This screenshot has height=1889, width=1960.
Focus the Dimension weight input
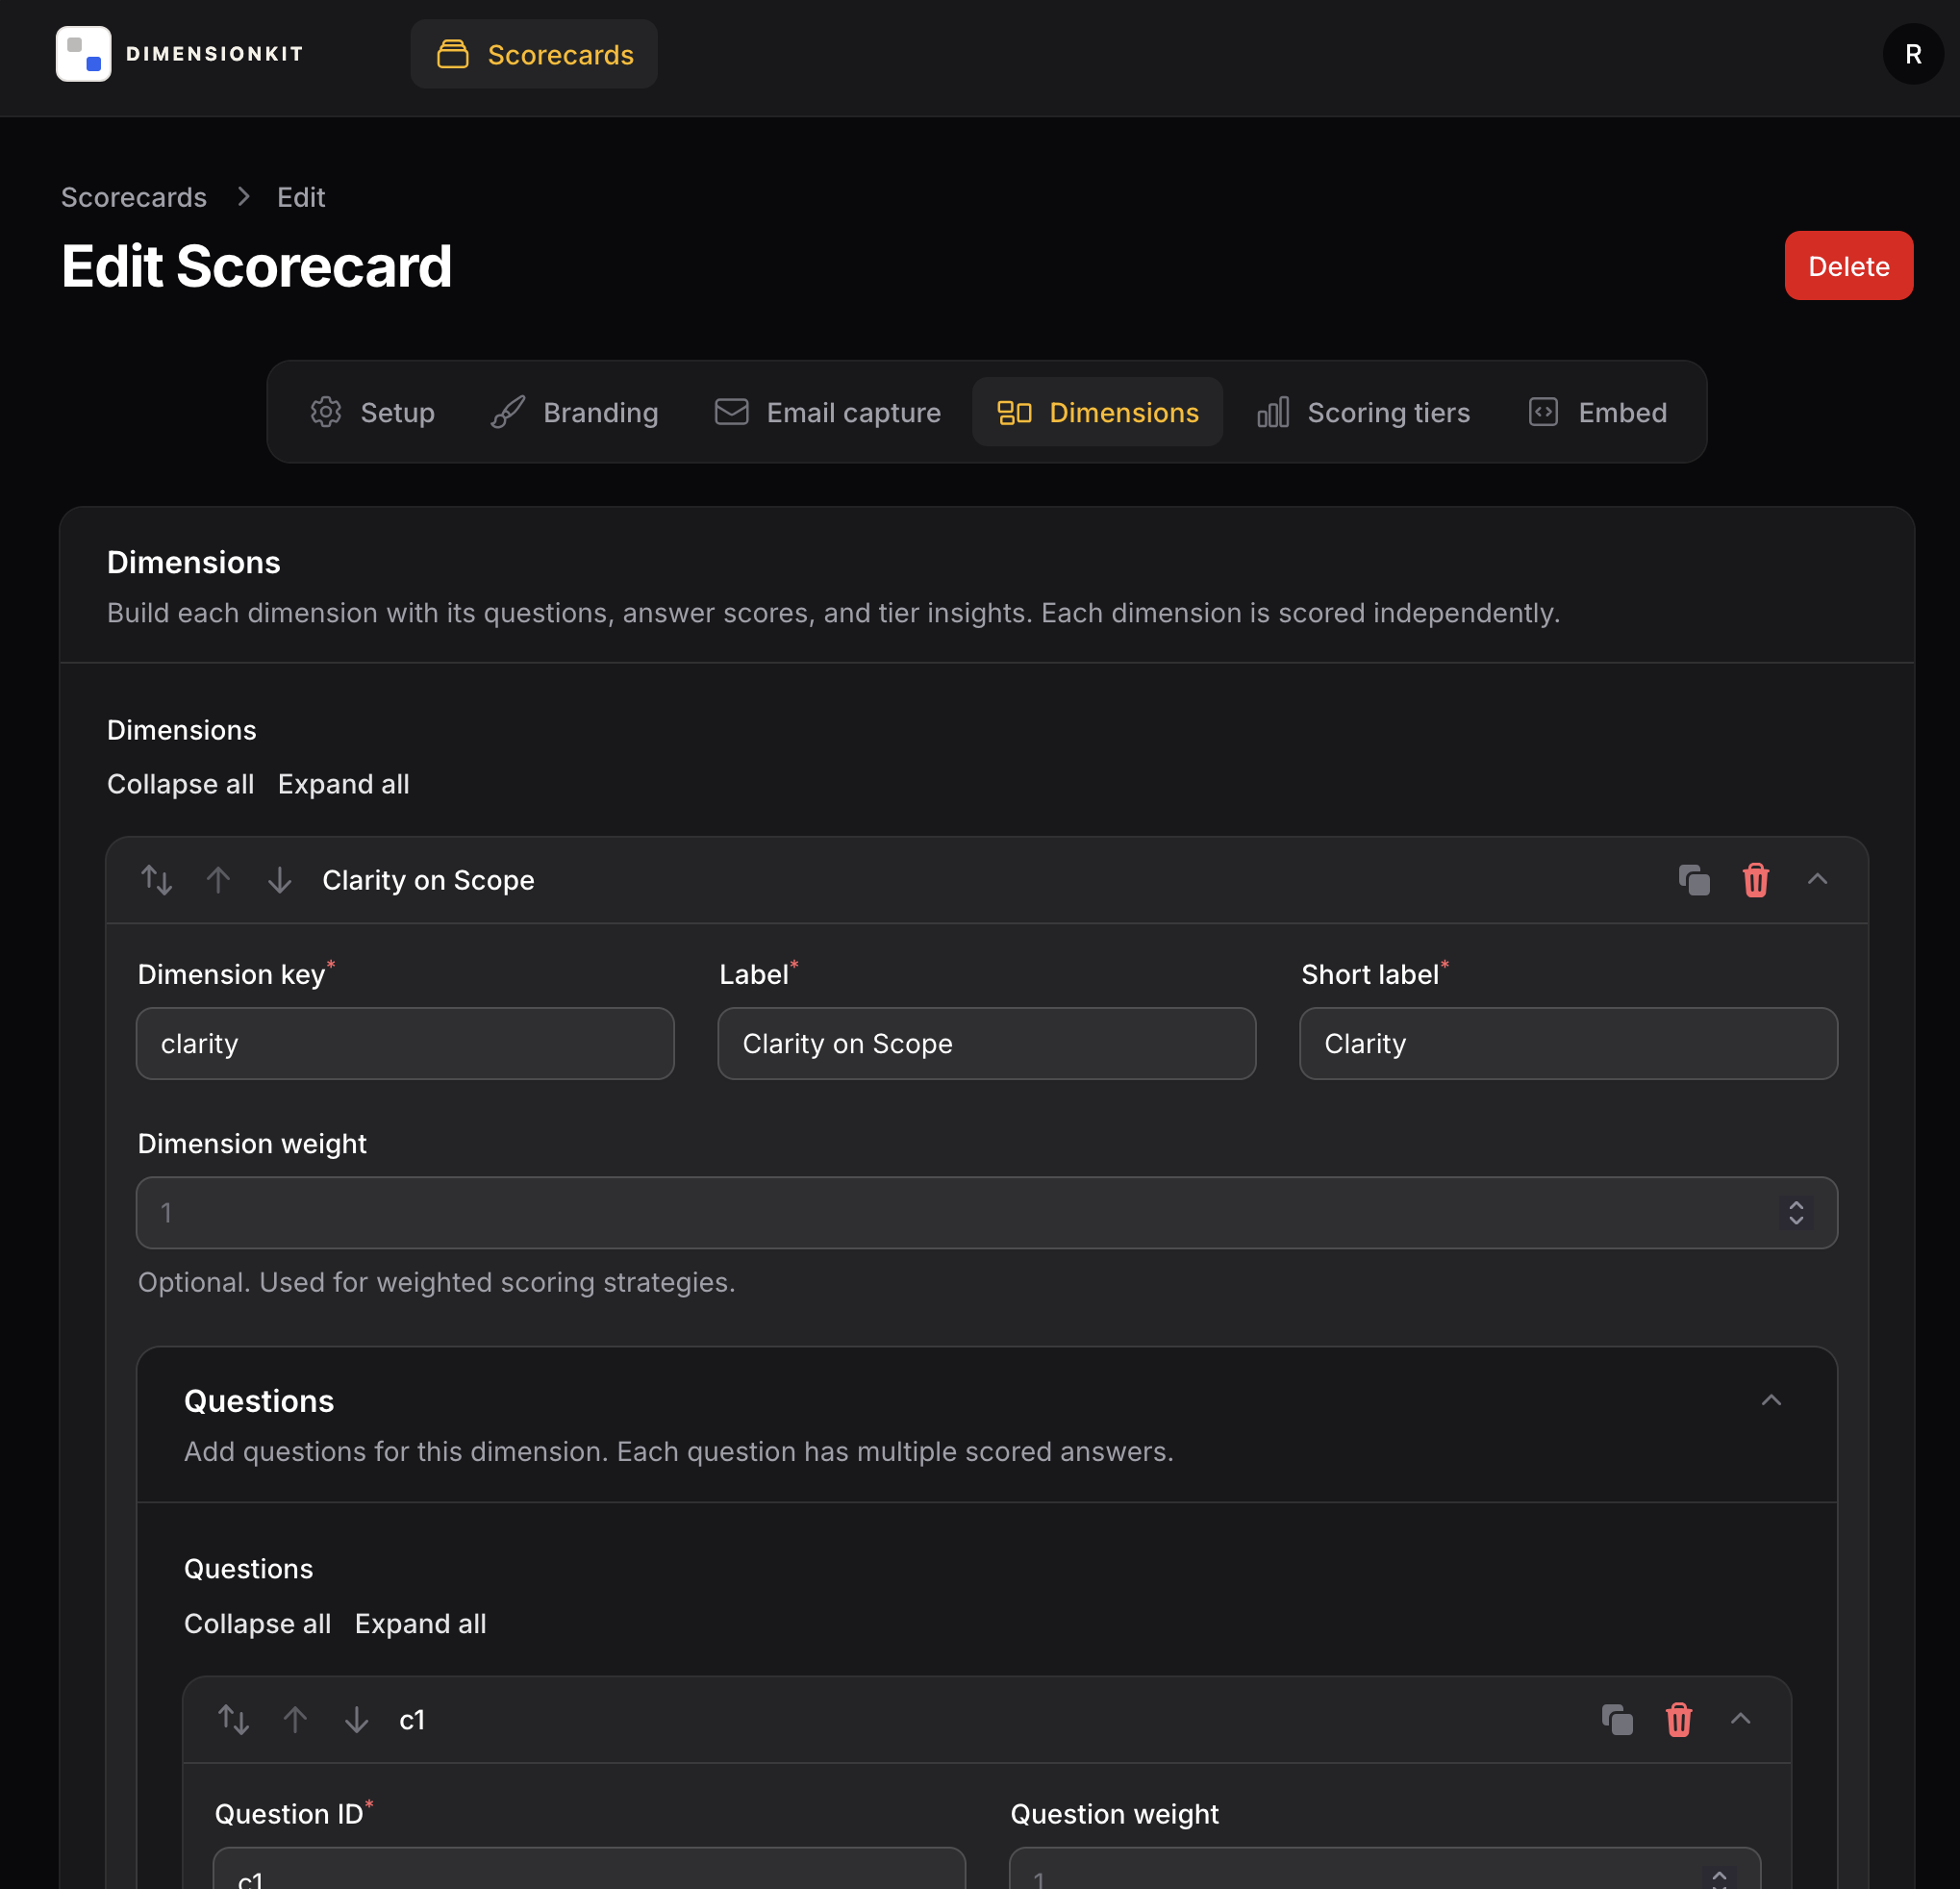tap(986, 1212)
